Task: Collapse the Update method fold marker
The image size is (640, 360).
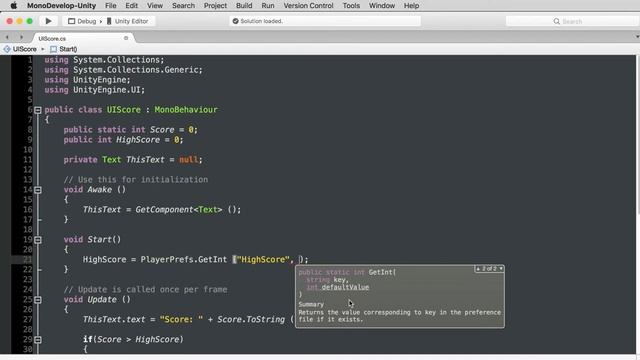Action: click(x=38, y=300)
